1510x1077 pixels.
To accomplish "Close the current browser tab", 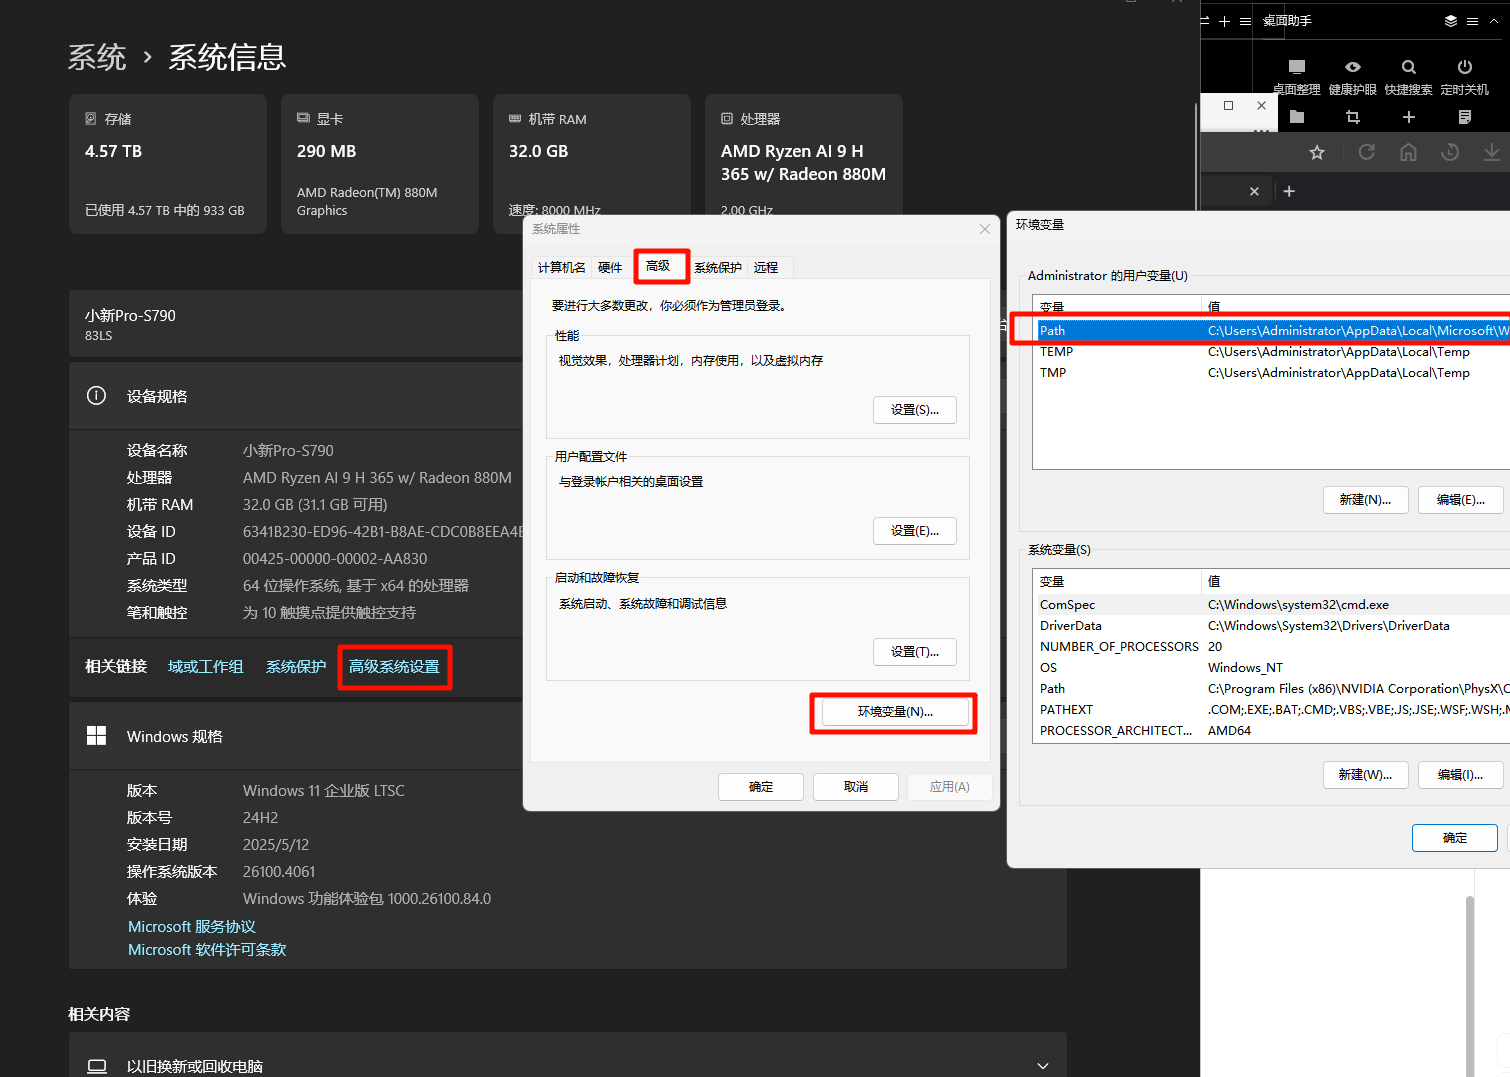I will click(x=1254, y=191).
